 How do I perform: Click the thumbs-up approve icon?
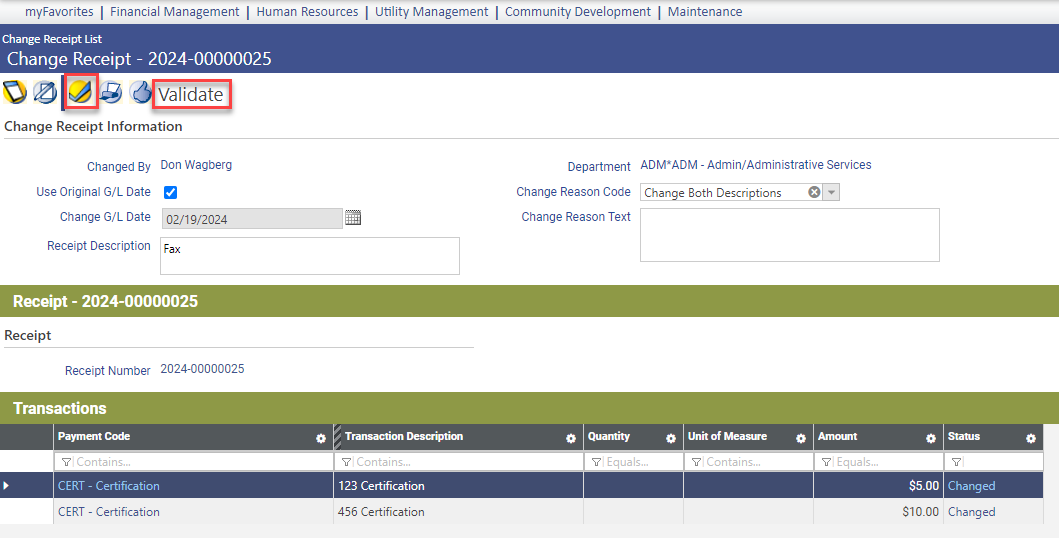(x=140, y=92)
